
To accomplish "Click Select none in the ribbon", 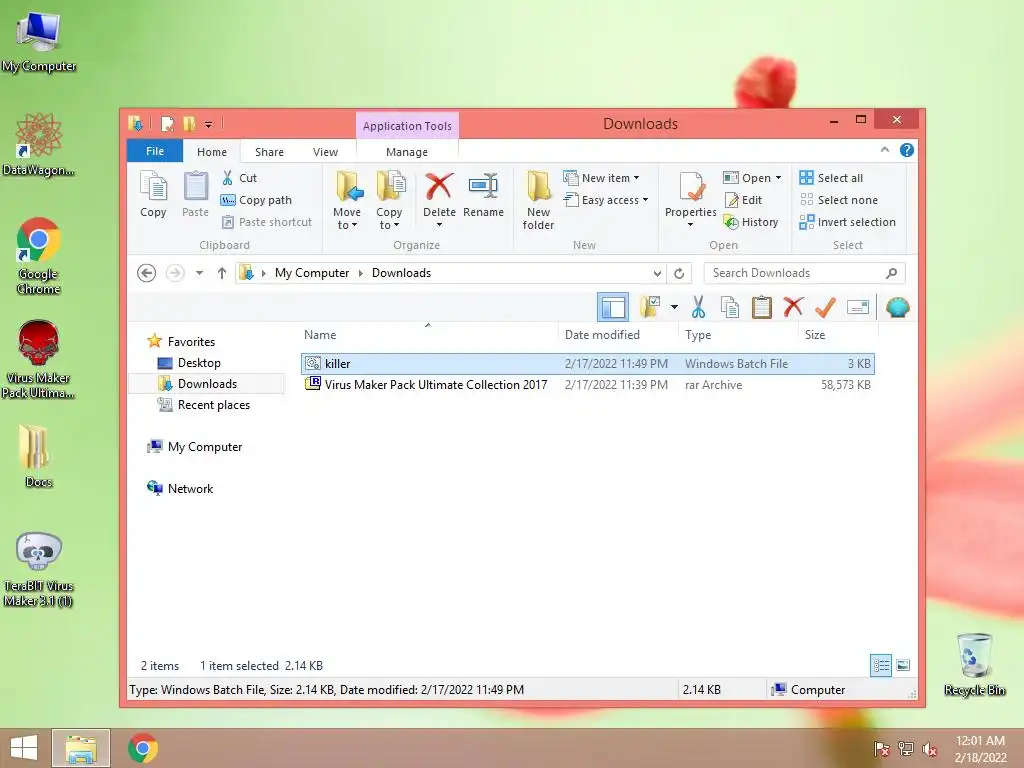I will pos(839,200).
